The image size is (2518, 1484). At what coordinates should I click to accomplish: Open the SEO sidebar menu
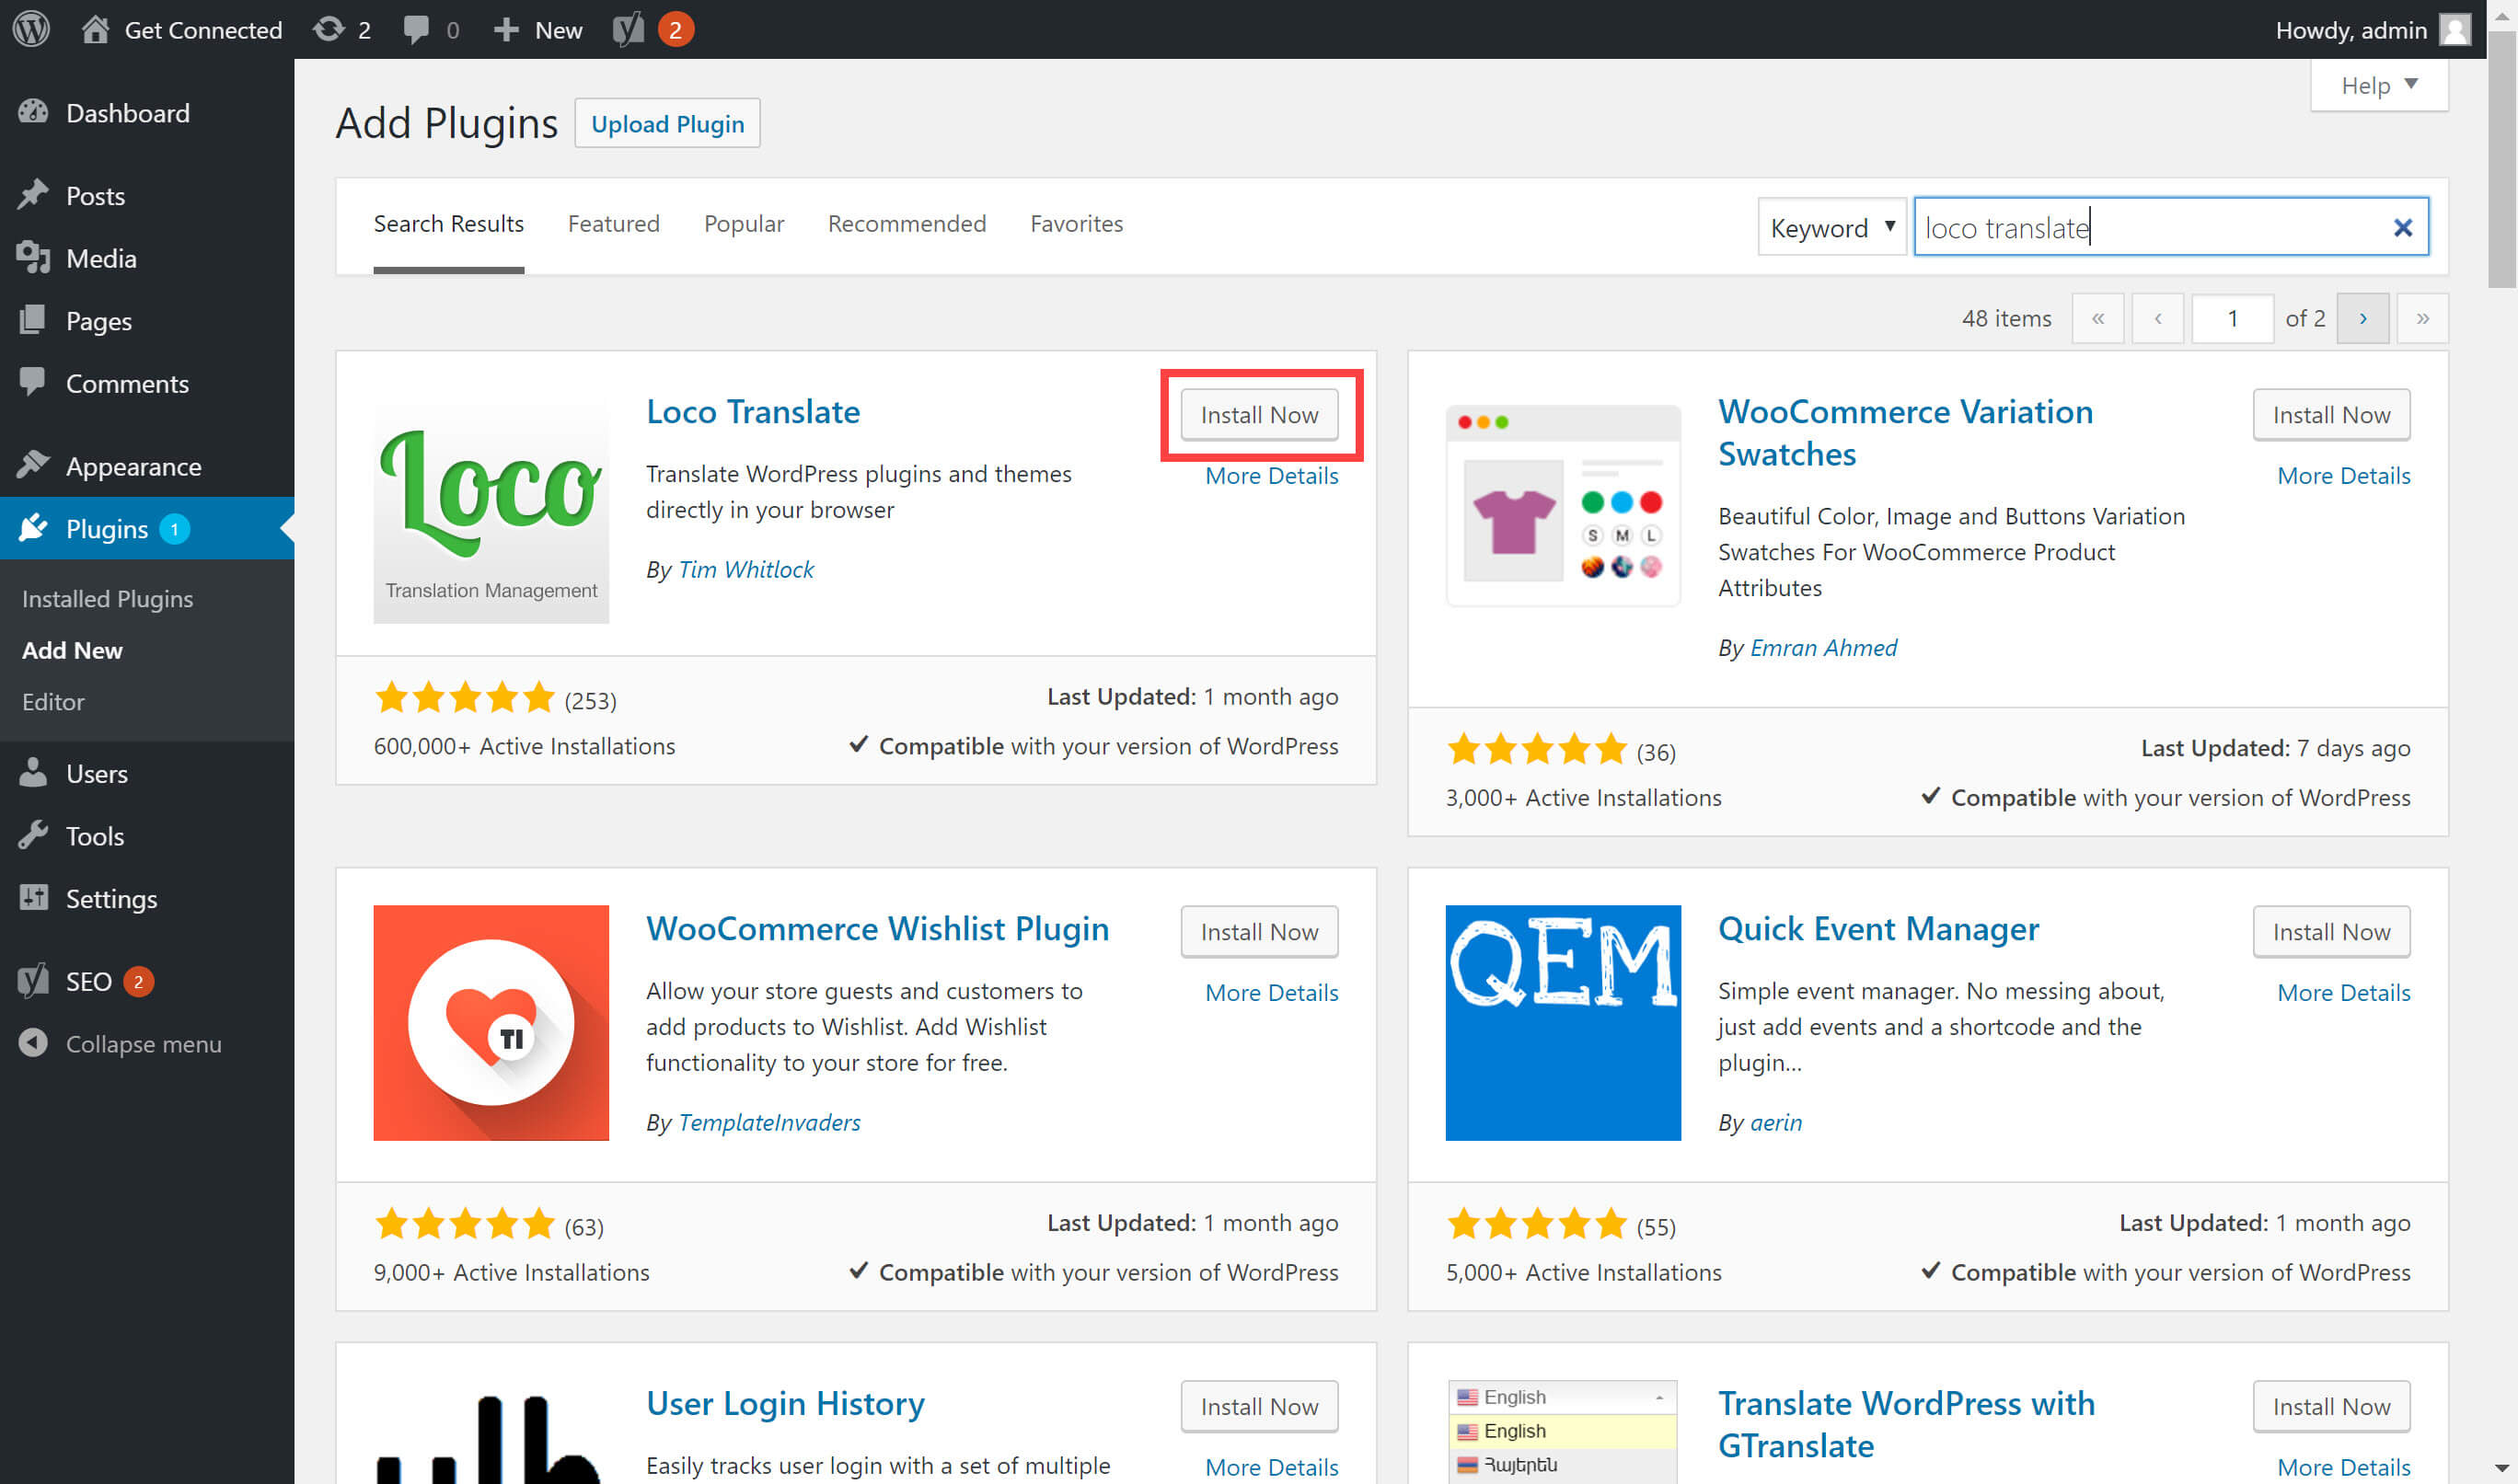click(x=147, y=981)
